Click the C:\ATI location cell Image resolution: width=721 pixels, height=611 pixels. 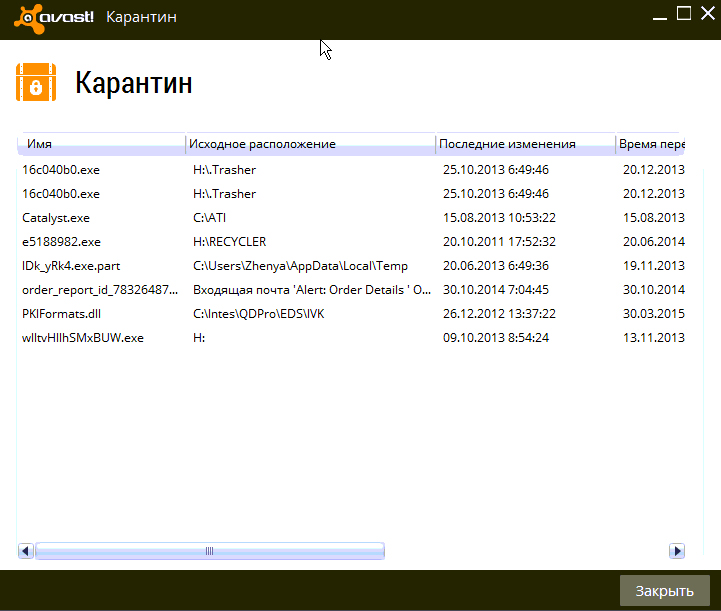tap(209, 218)
